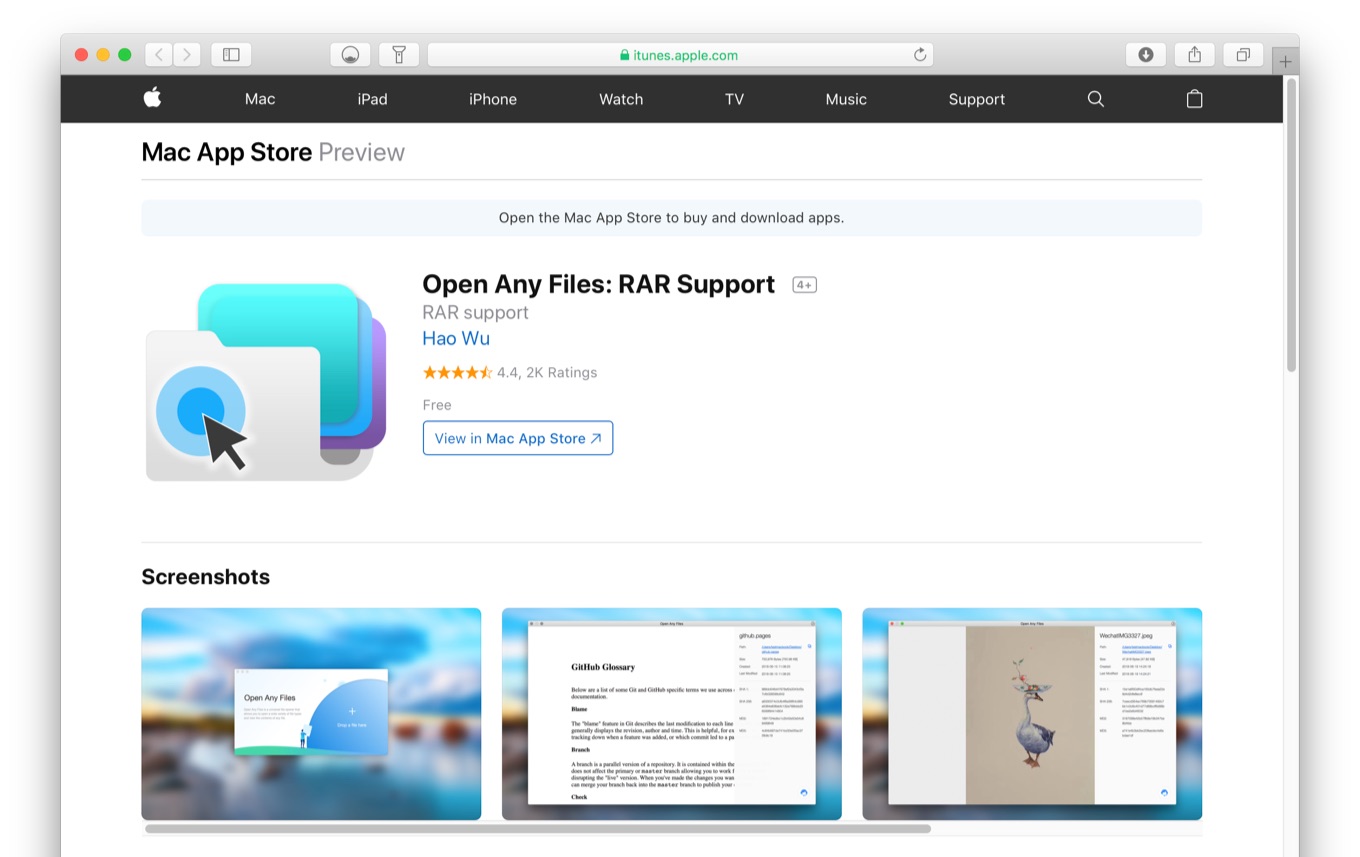Viewport: 1360px width, 857px height.
Task: Open the Watch navigation item
Action: click(x=621, y=99)
